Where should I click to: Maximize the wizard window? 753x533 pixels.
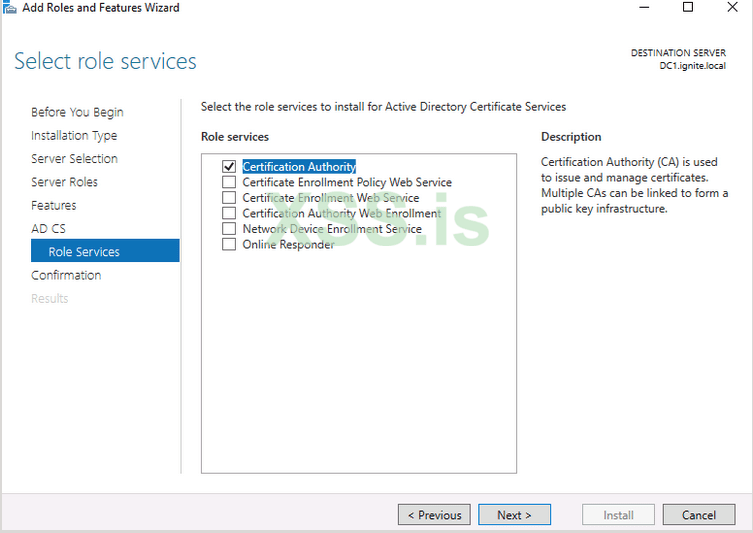(x=688, y=8)
